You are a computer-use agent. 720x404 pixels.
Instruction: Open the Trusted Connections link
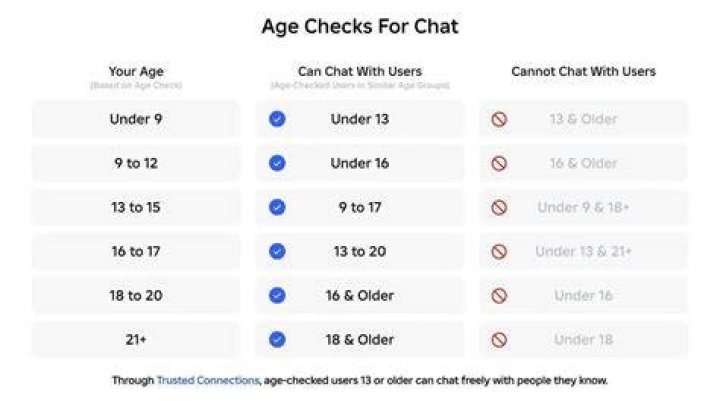click(x=208, y=380)
